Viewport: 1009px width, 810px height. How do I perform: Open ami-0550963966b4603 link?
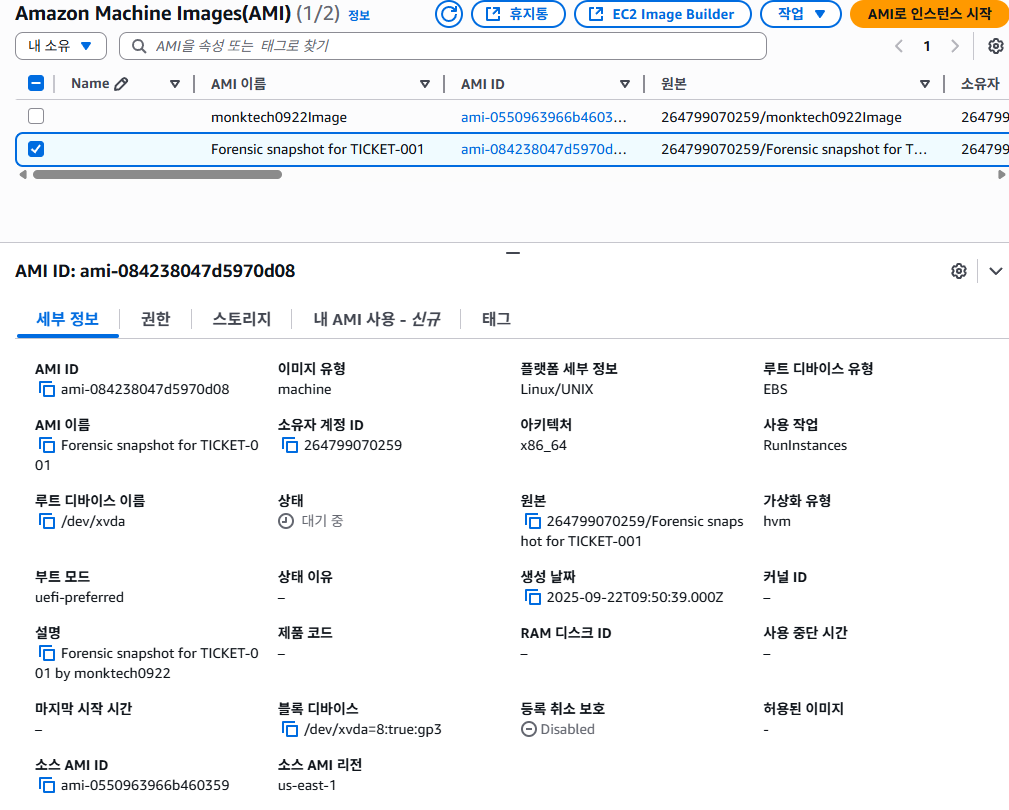coord(543,117)
